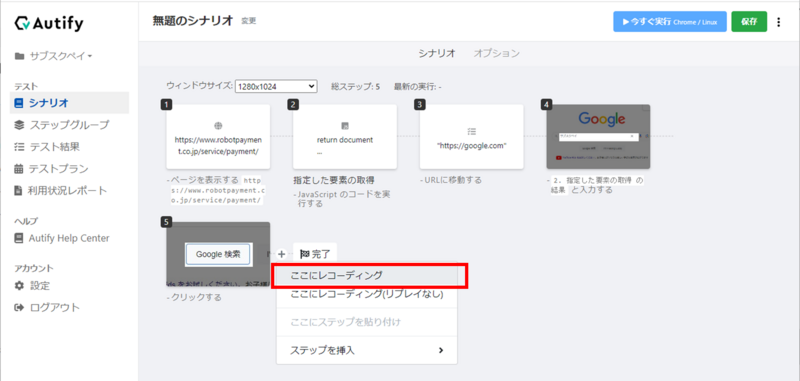Click the ステップグループ layers icon

pyautogui.click(x=19, y=125)
